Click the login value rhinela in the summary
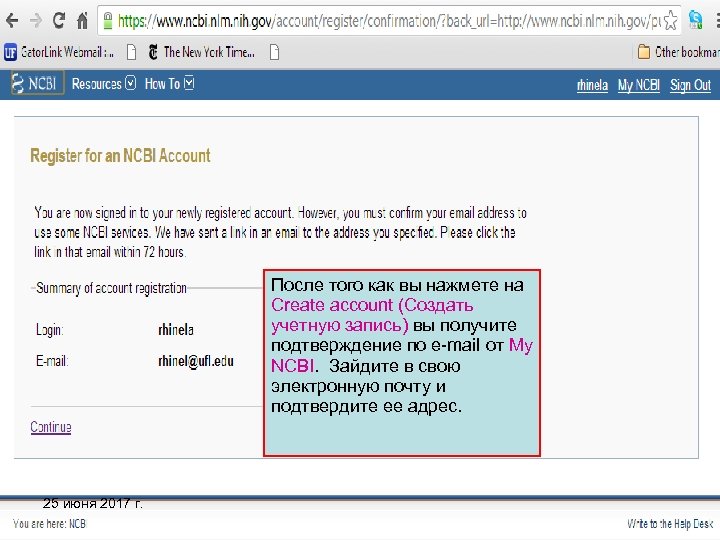 click(x=176, y=330)
